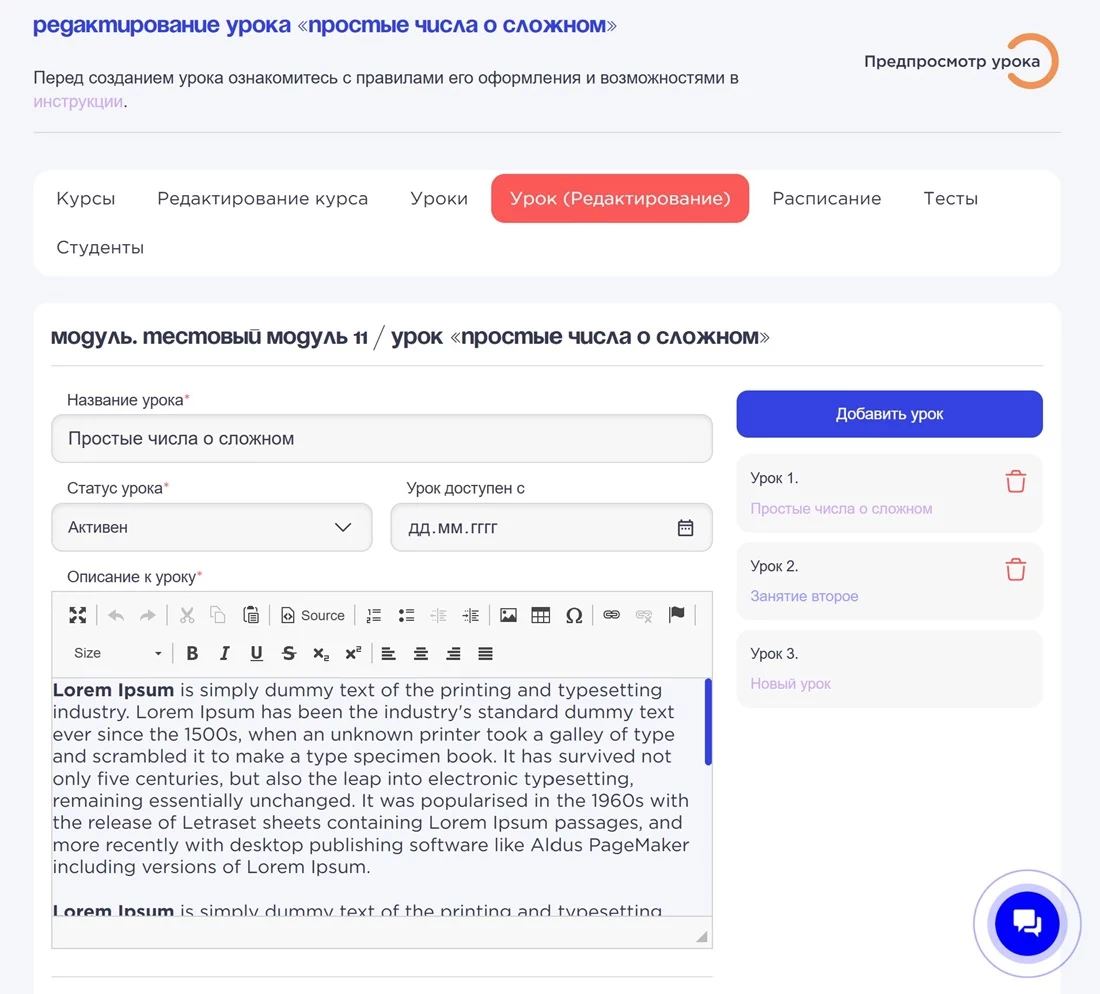The height and width of the screenshot is (994, 1100).
Task: Open the calendar picker for Урок доступен с
Action: (x=685, y=528)
